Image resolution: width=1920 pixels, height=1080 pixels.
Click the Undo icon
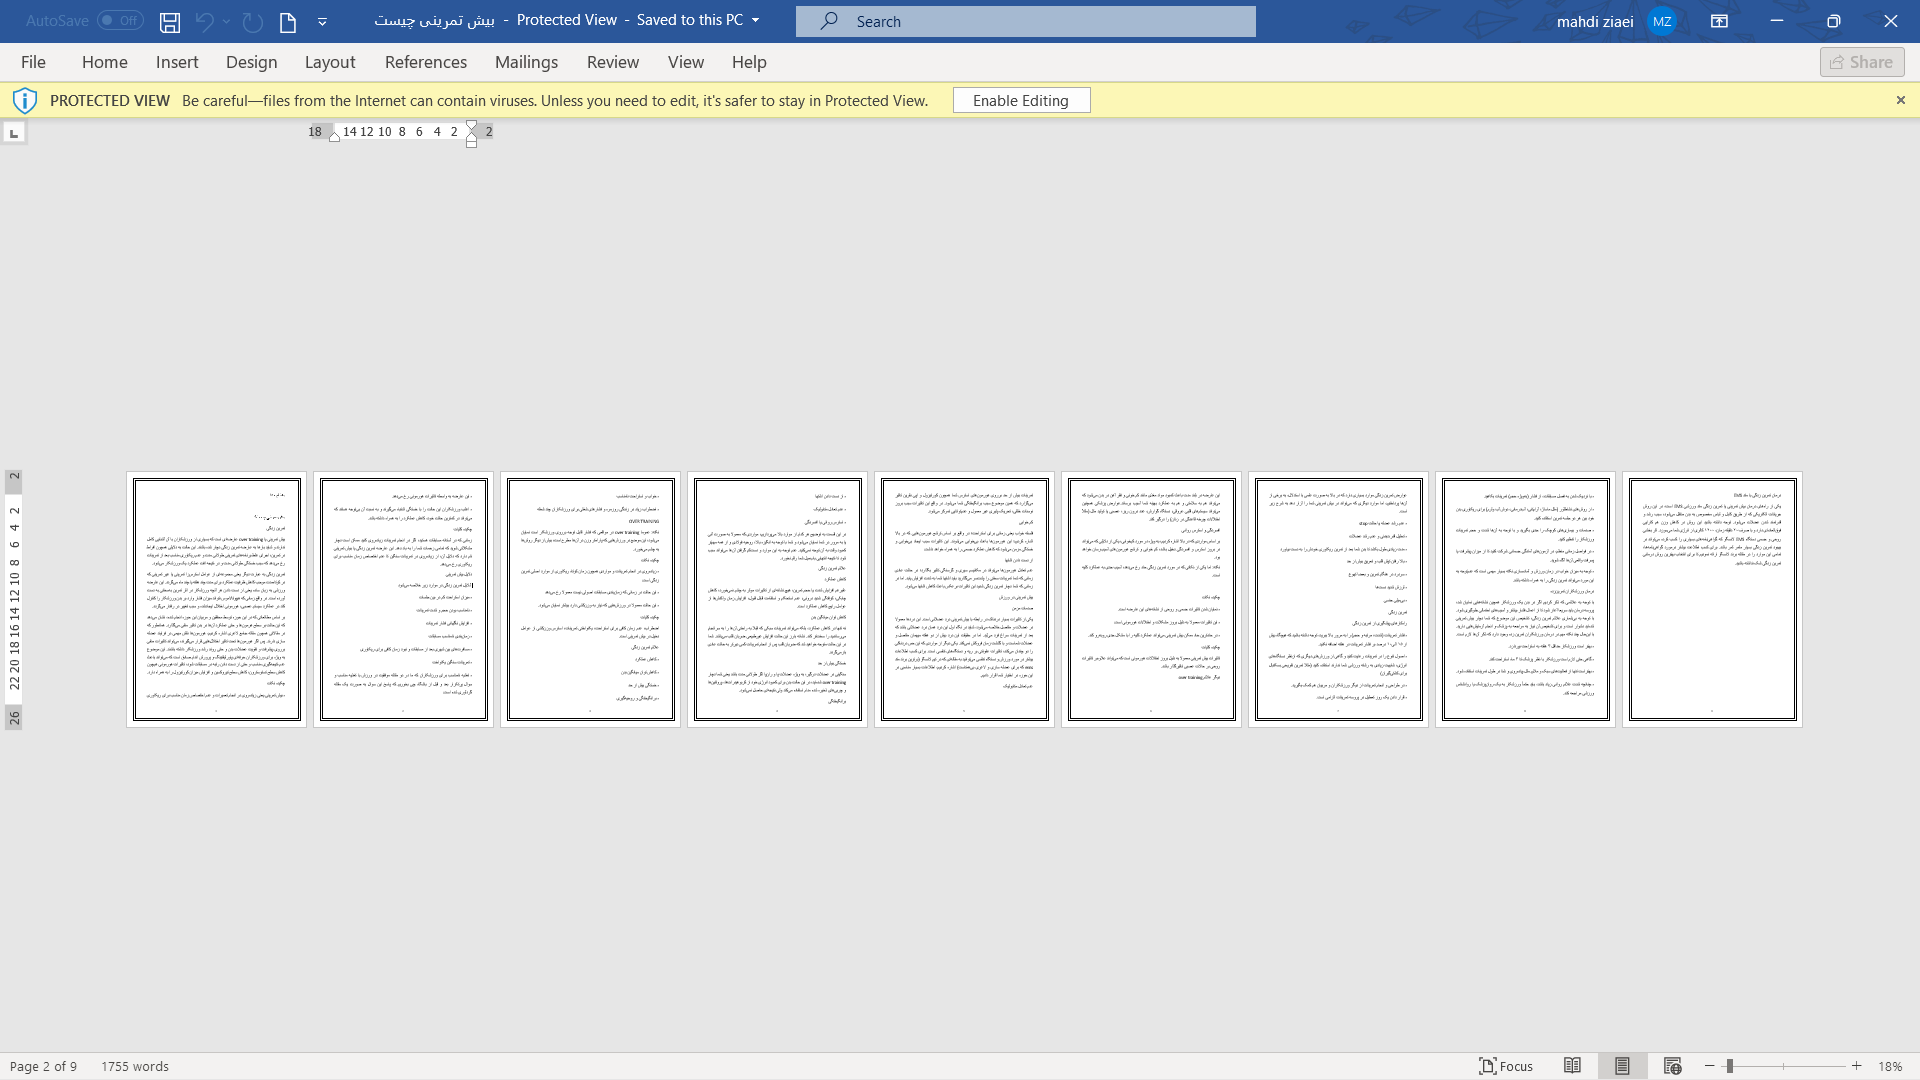(x=204, y=21)
